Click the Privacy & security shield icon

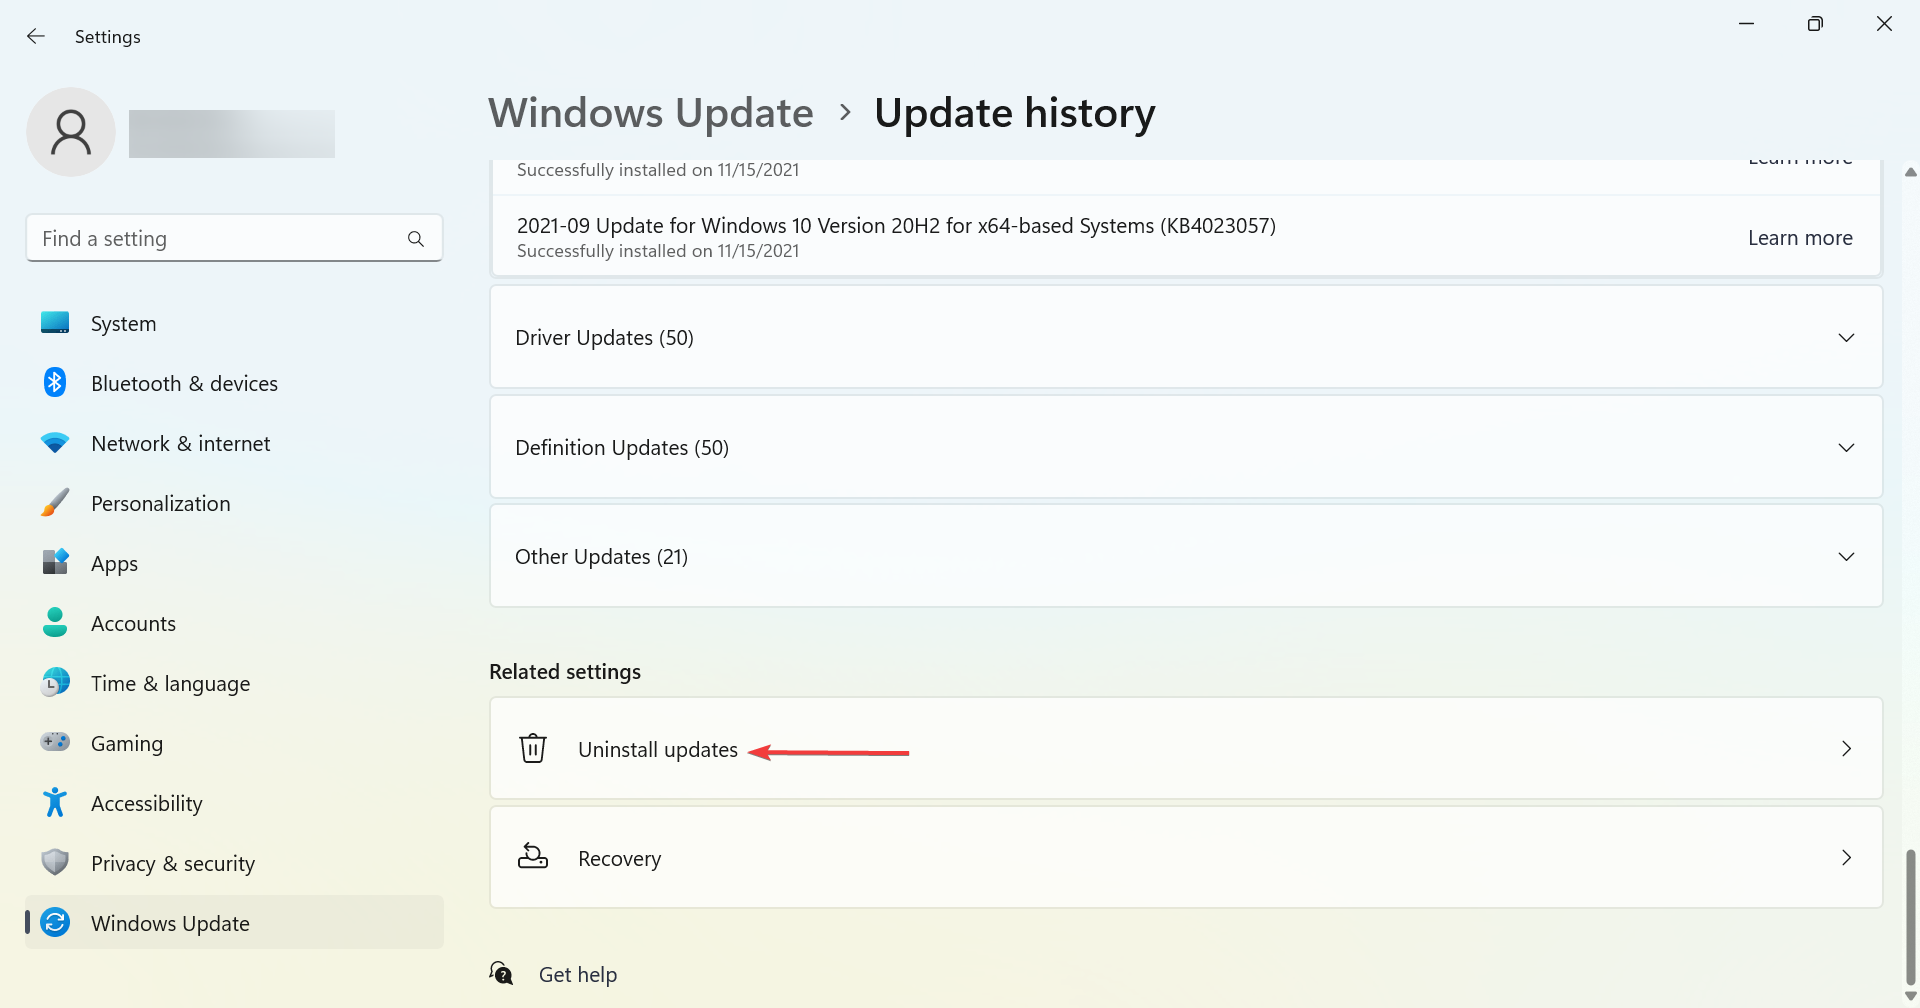(x=55, y=862)
